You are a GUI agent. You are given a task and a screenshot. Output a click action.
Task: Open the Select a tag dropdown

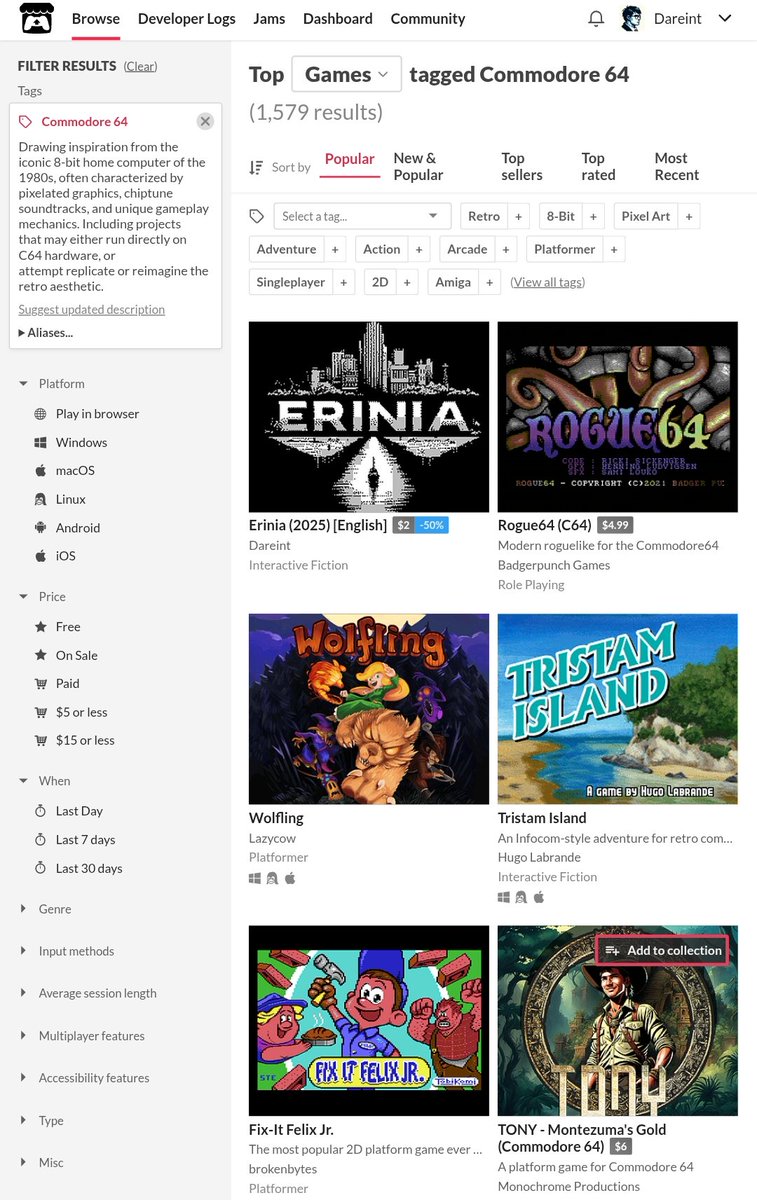coord(360,216)
